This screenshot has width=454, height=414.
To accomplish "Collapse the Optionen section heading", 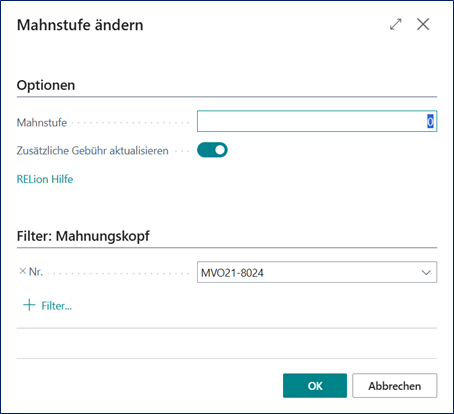I will (x=46, y=85).
